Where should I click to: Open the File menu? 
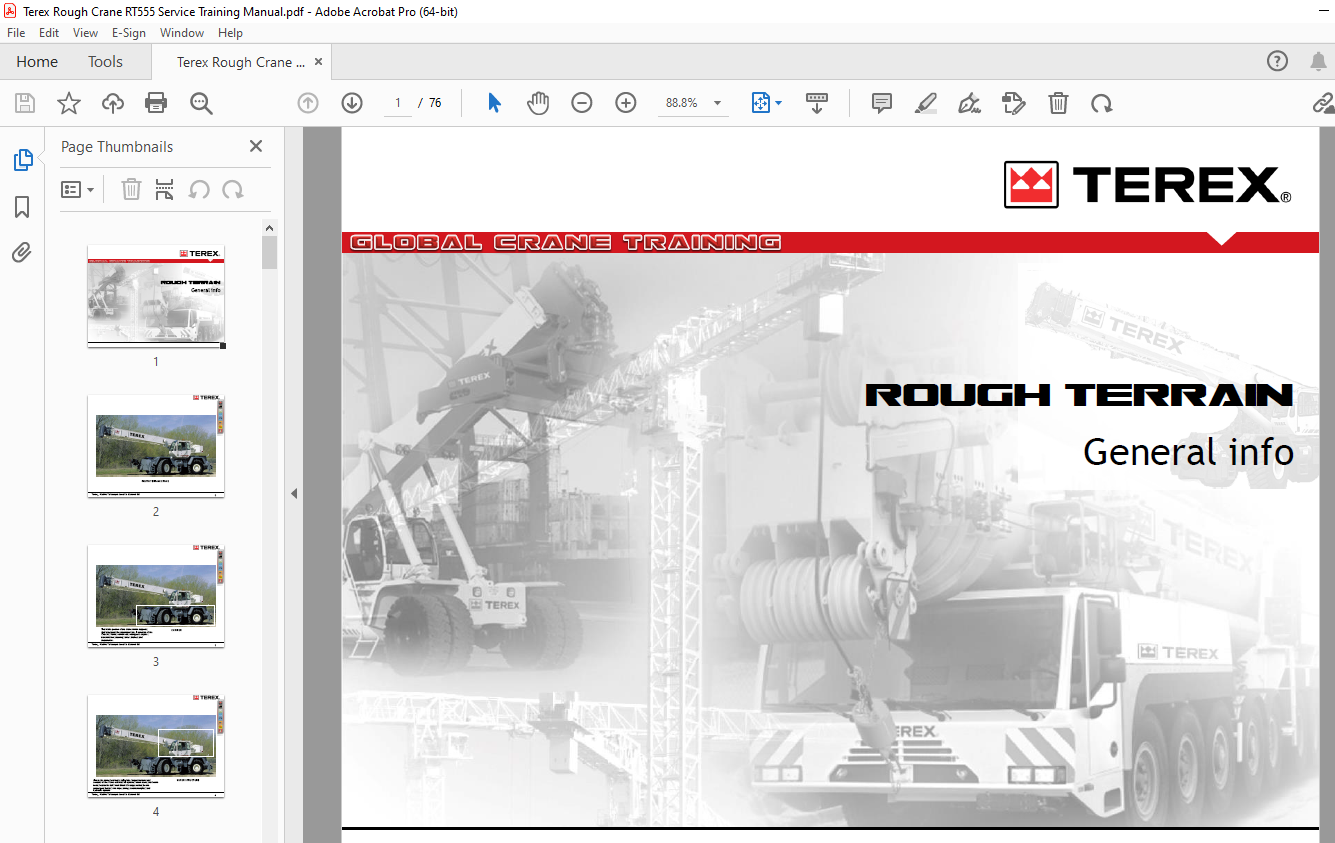pyautogui.click(x=16, y=33)
